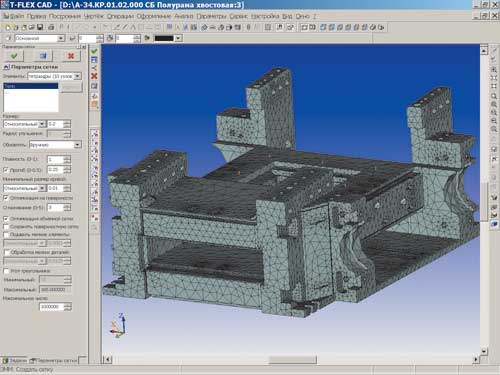
Task: Click the pencil icon at the top of the right toolbar
Action: pyautogui.click(x=494, y=51)
